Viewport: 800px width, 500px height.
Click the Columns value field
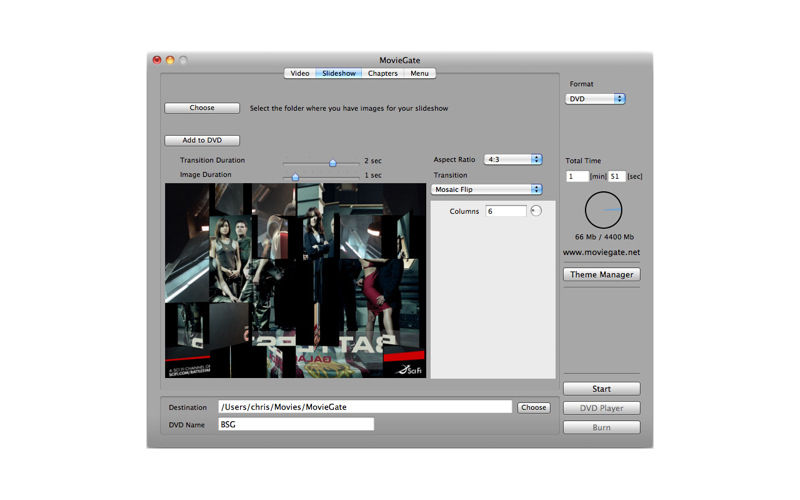[x=506, y=211]
